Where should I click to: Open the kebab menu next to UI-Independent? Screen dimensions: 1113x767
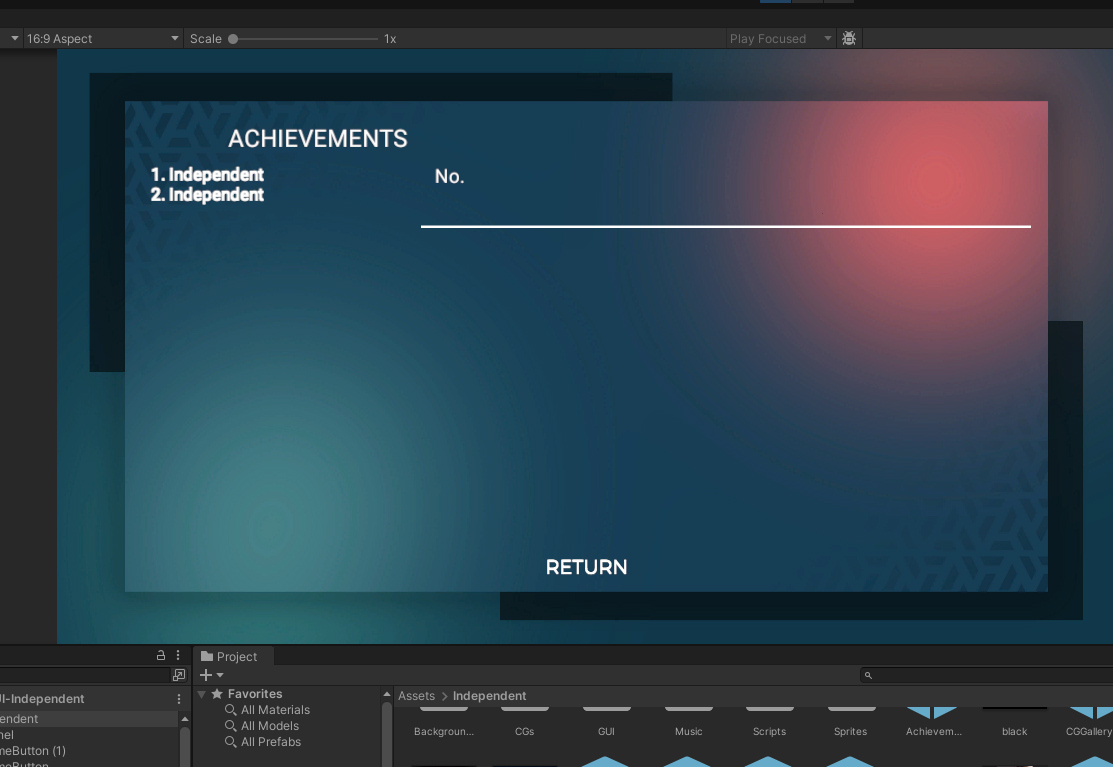178,698
